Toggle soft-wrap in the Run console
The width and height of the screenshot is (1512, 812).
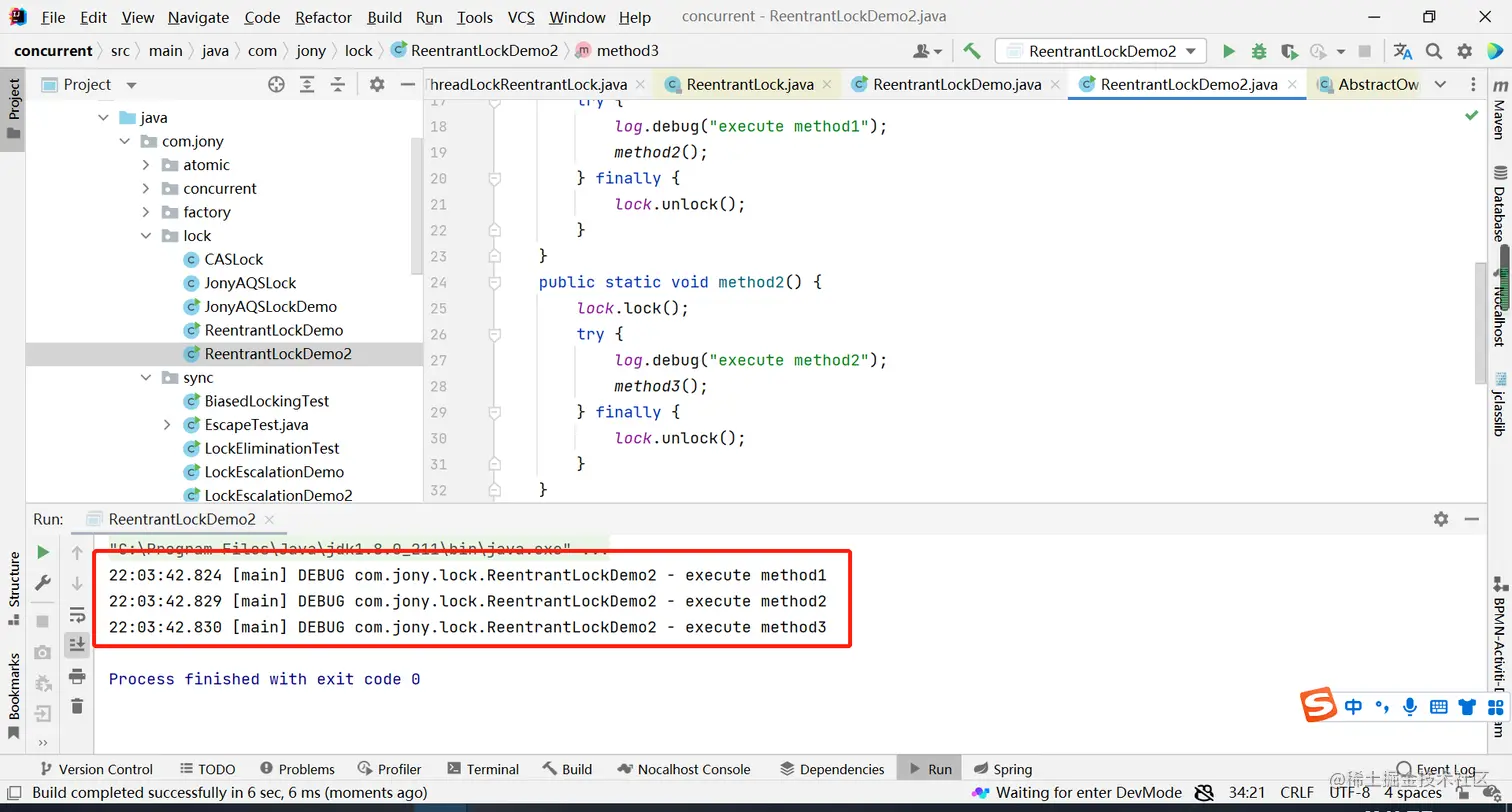[77, 614]
